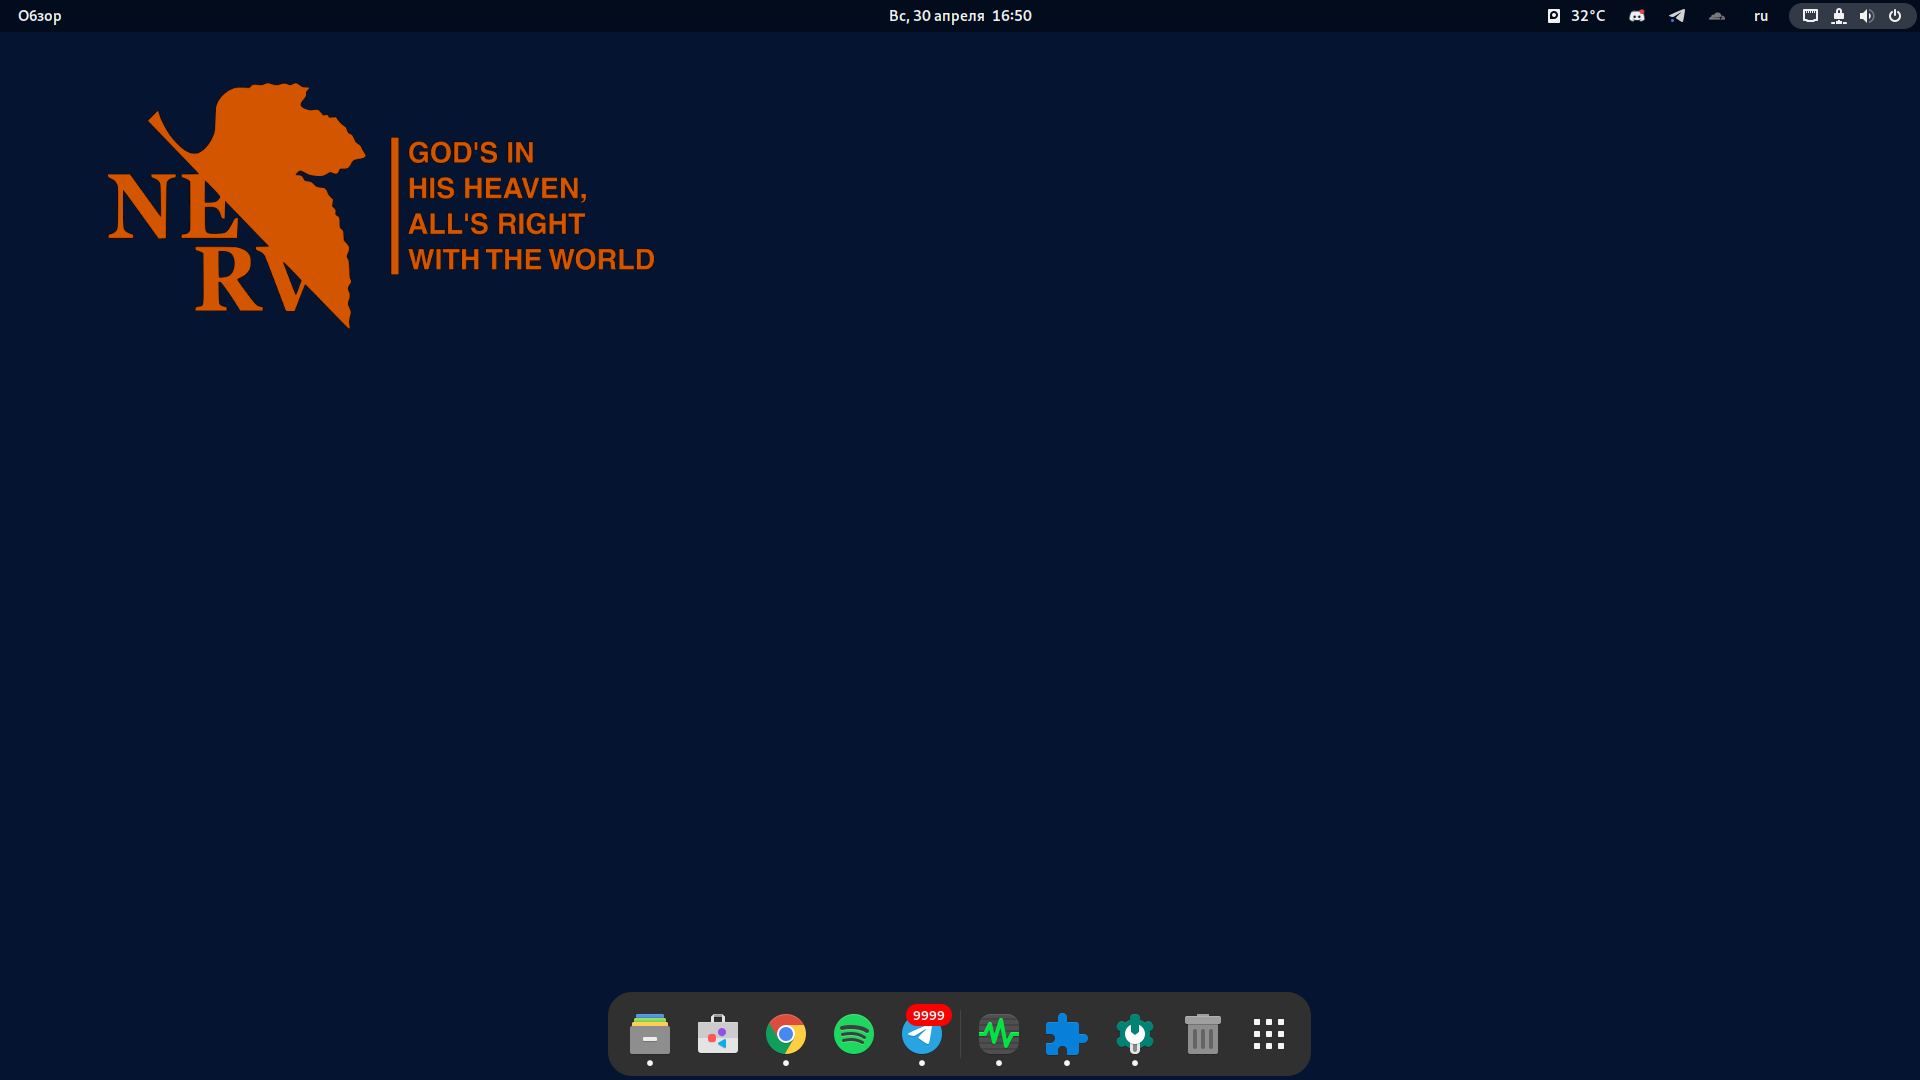Screen dimensions: 1920x1080
Task: Open Google Chrome from the dock
Action: point(786,1034)
